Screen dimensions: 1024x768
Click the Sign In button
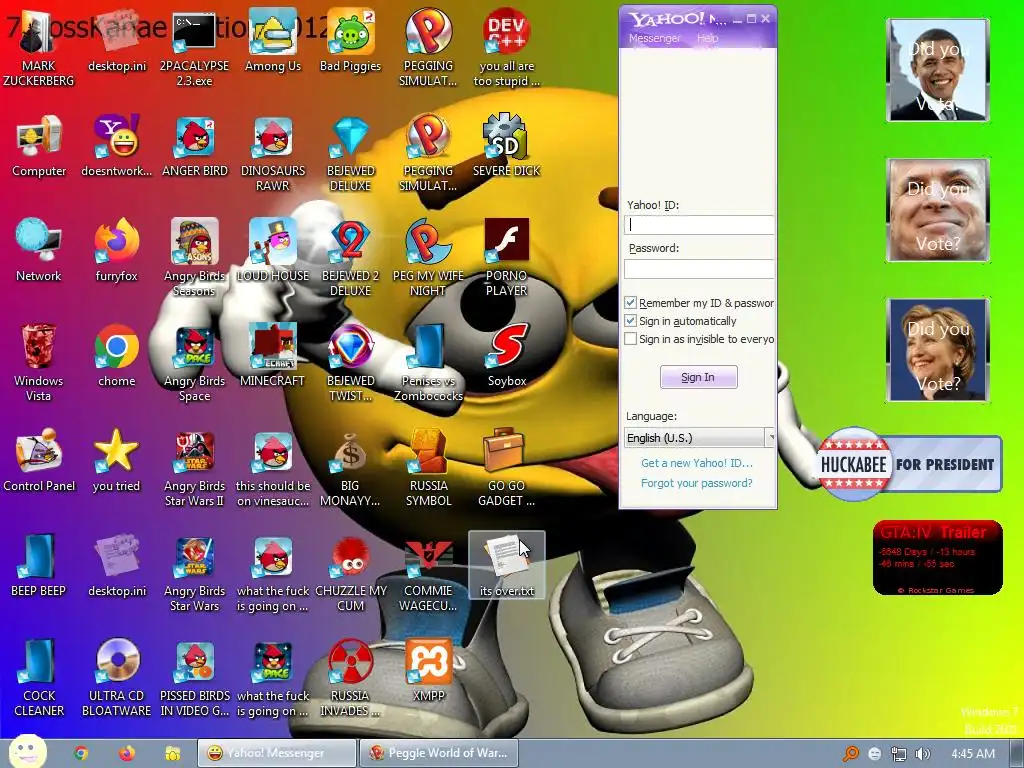(x=698, y=377)
